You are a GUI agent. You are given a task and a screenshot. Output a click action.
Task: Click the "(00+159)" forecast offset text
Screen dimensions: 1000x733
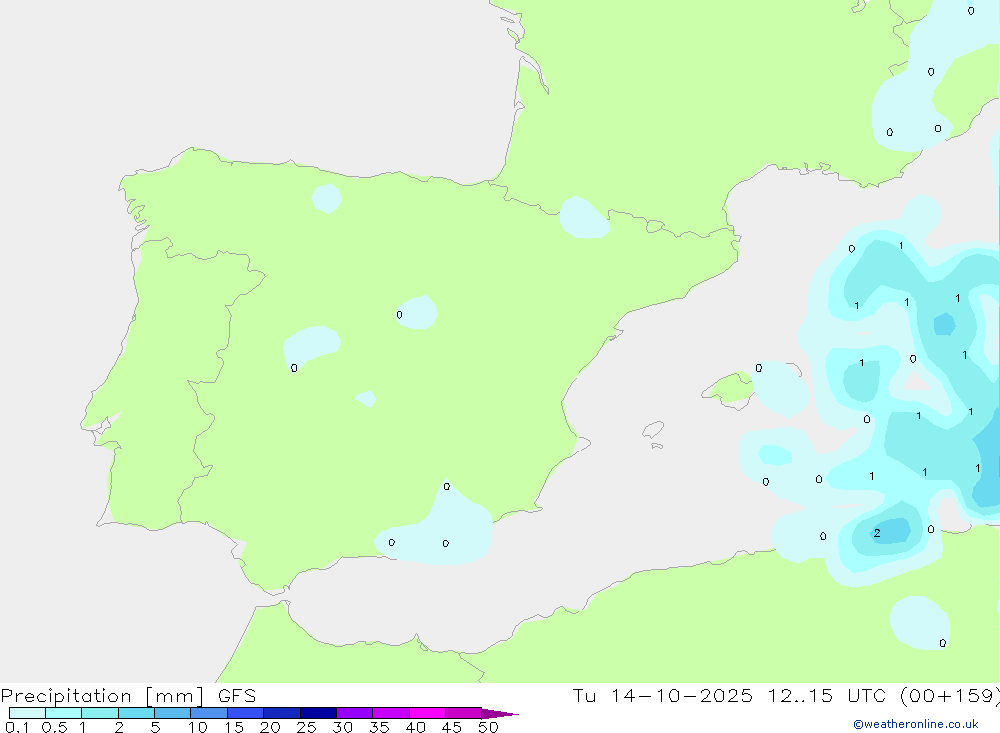(950, 696)
